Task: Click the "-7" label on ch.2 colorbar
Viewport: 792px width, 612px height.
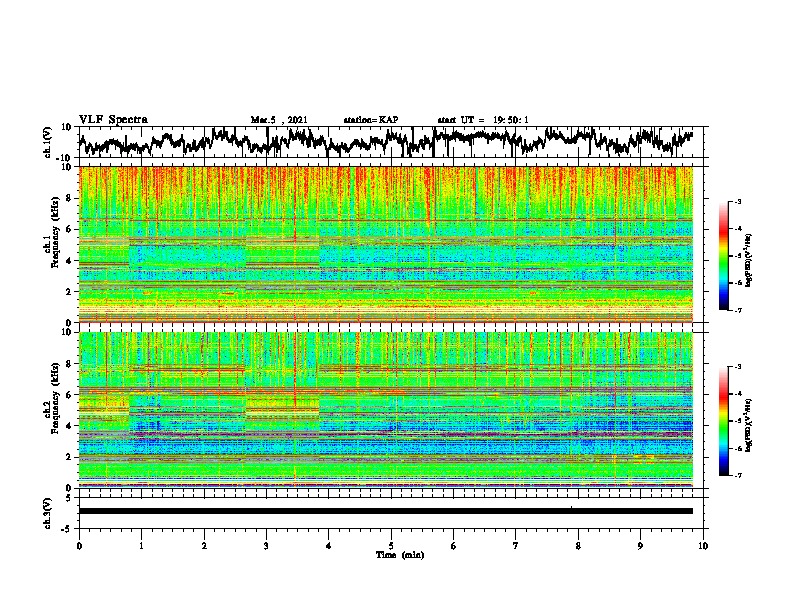Action: pos(738,475)
